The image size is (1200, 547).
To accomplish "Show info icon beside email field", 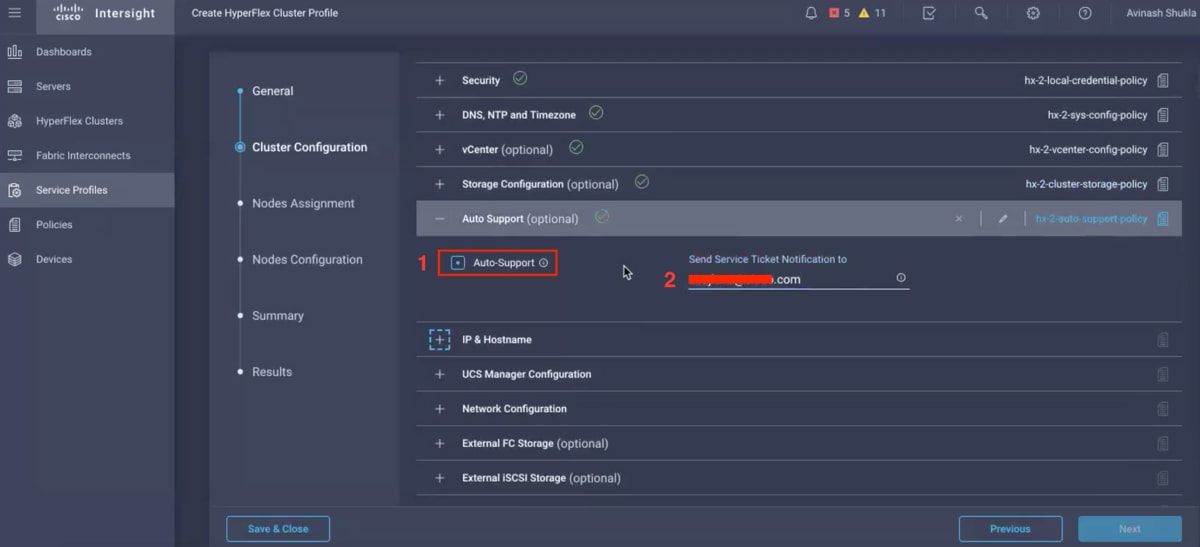I will (901, 278).
